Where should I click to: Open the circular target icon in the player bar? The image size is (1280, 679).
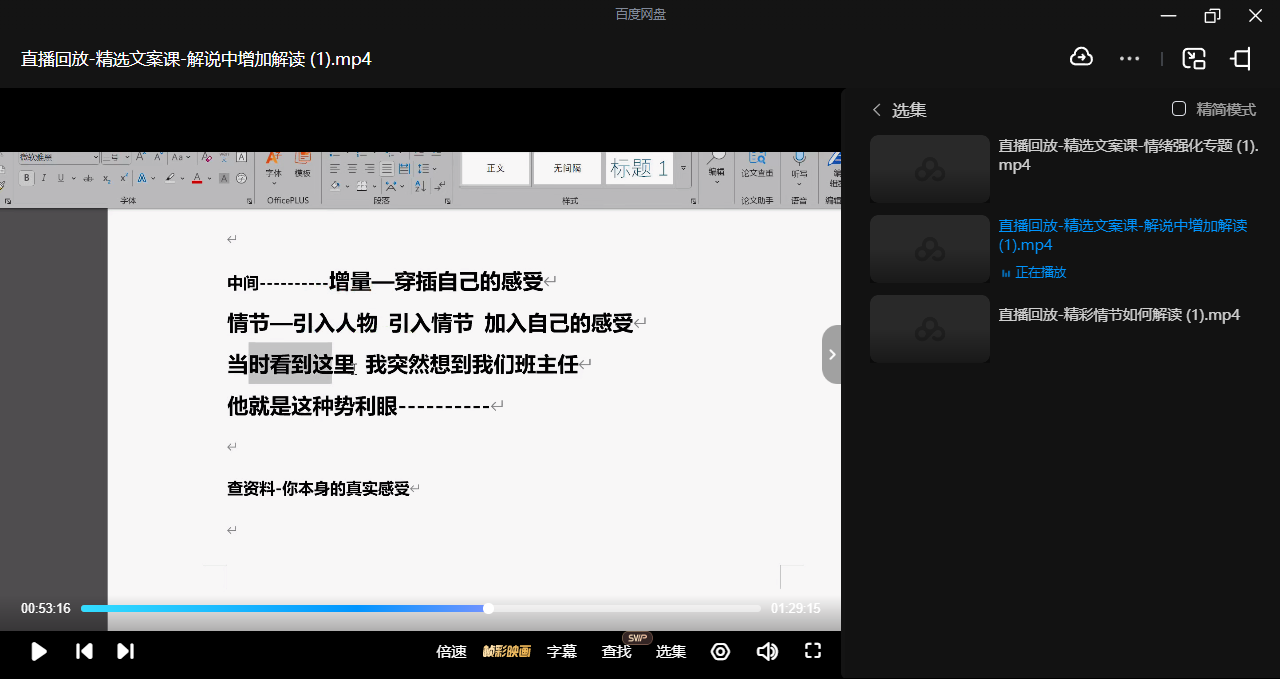click(x=720, y=652)
